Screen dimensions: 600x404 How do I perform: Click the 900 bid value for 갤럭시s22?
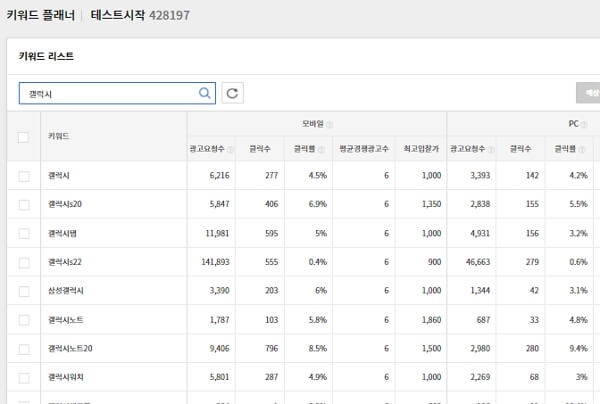click(x=434, y=262)
